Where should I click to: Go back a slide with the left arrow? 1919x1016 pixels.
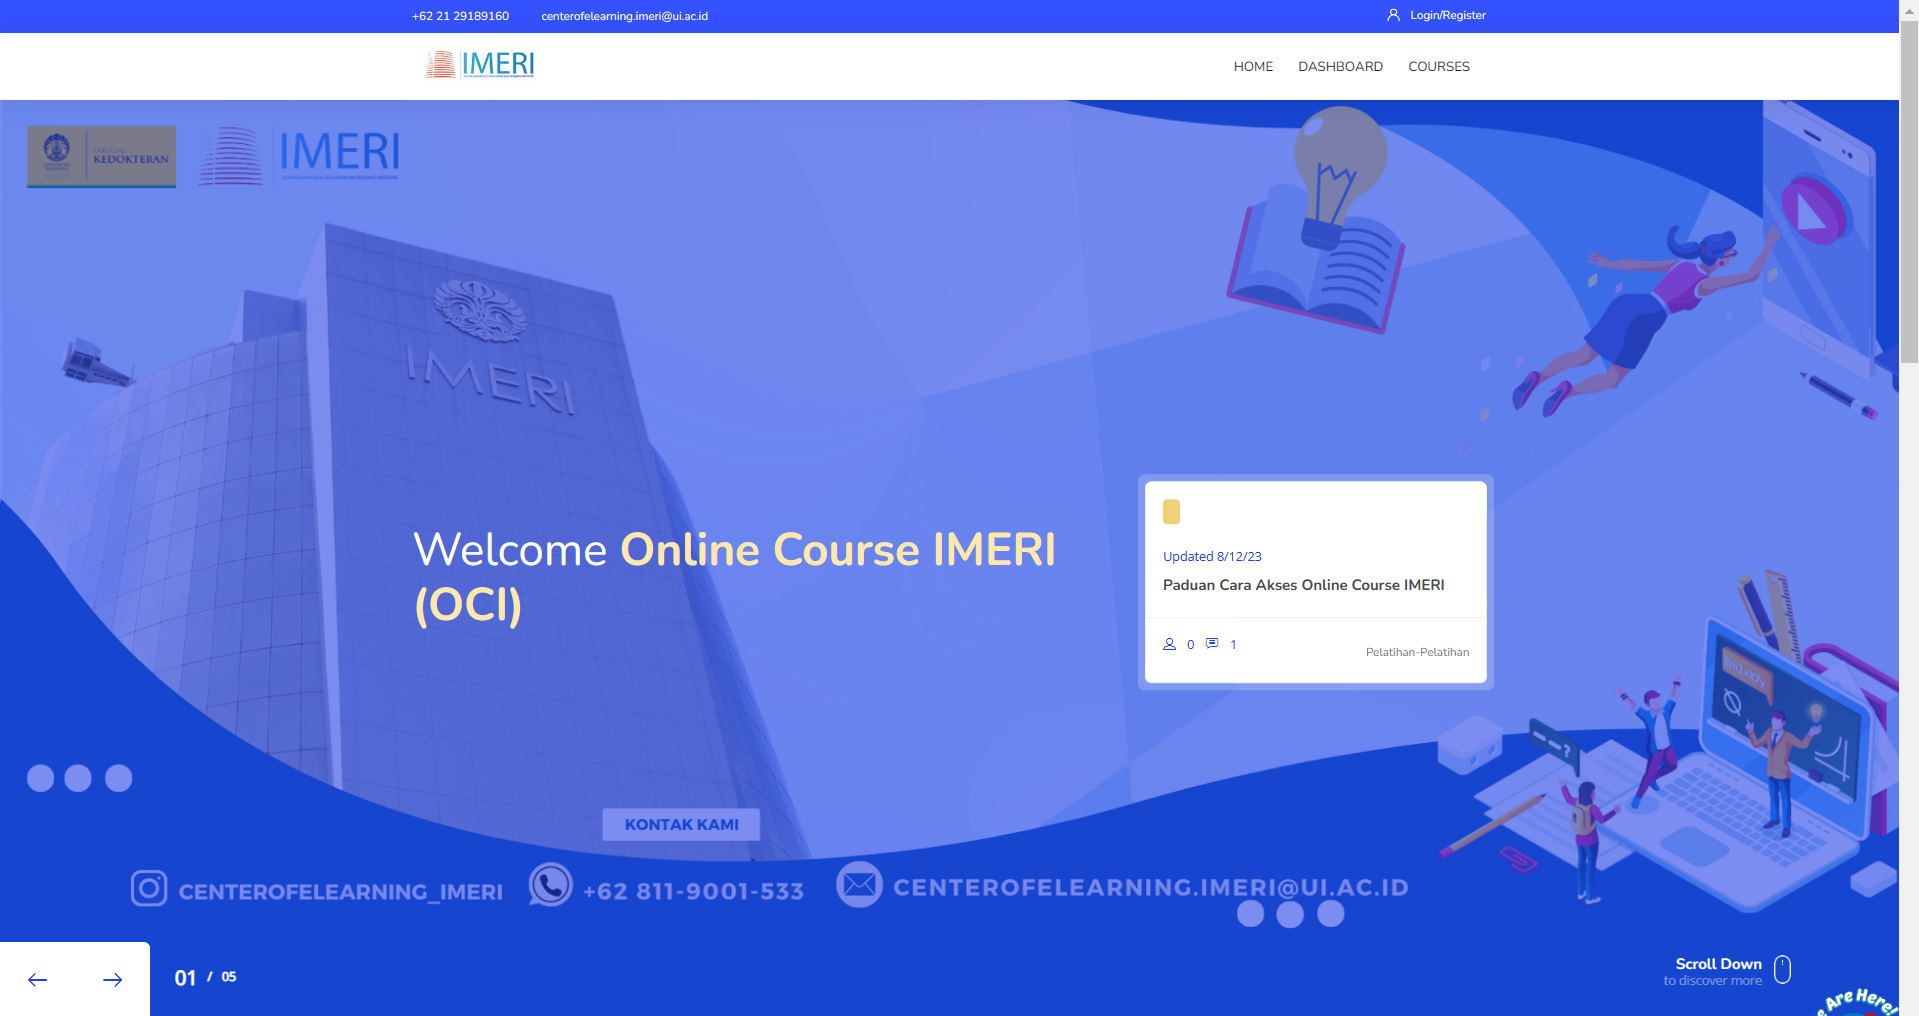[x=37, y=980]
